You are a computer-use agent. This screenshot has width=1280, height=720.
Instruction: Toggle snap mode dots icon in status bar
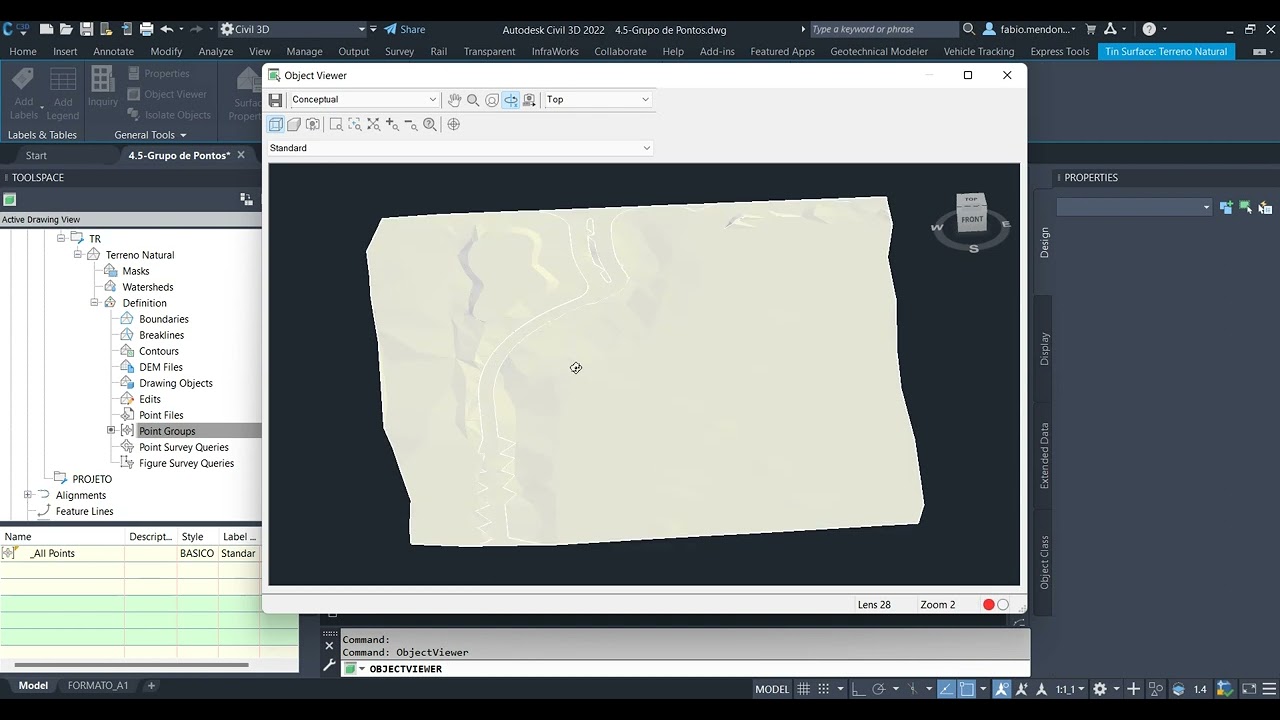(824, 689)
